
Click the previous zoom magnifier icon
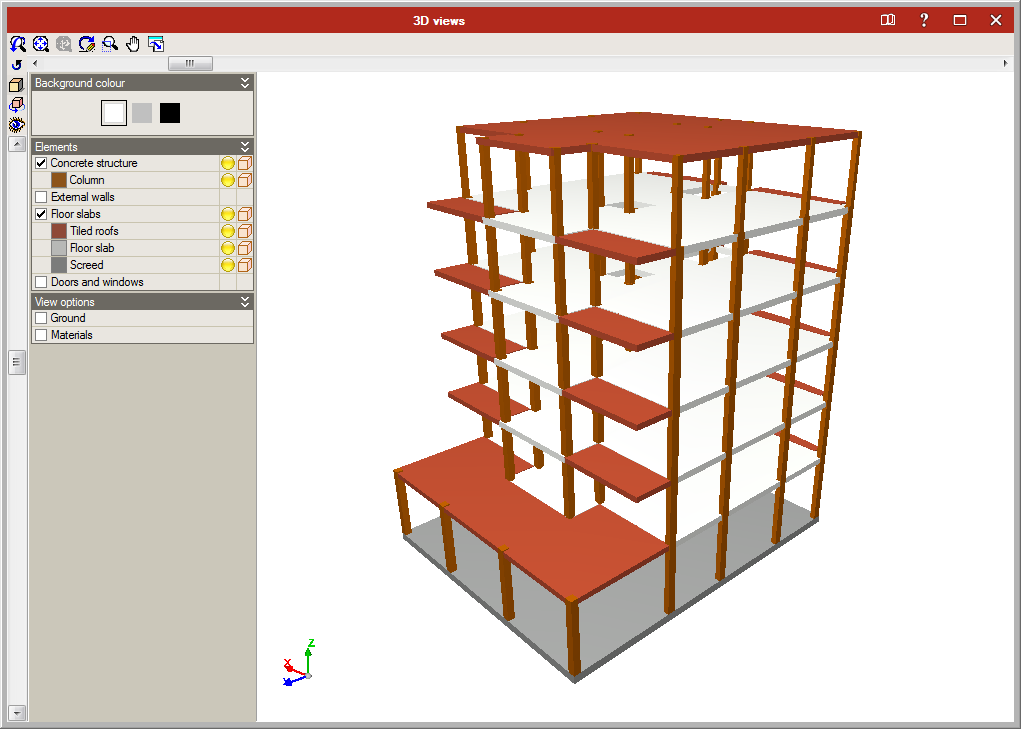(x=18, y=44)
